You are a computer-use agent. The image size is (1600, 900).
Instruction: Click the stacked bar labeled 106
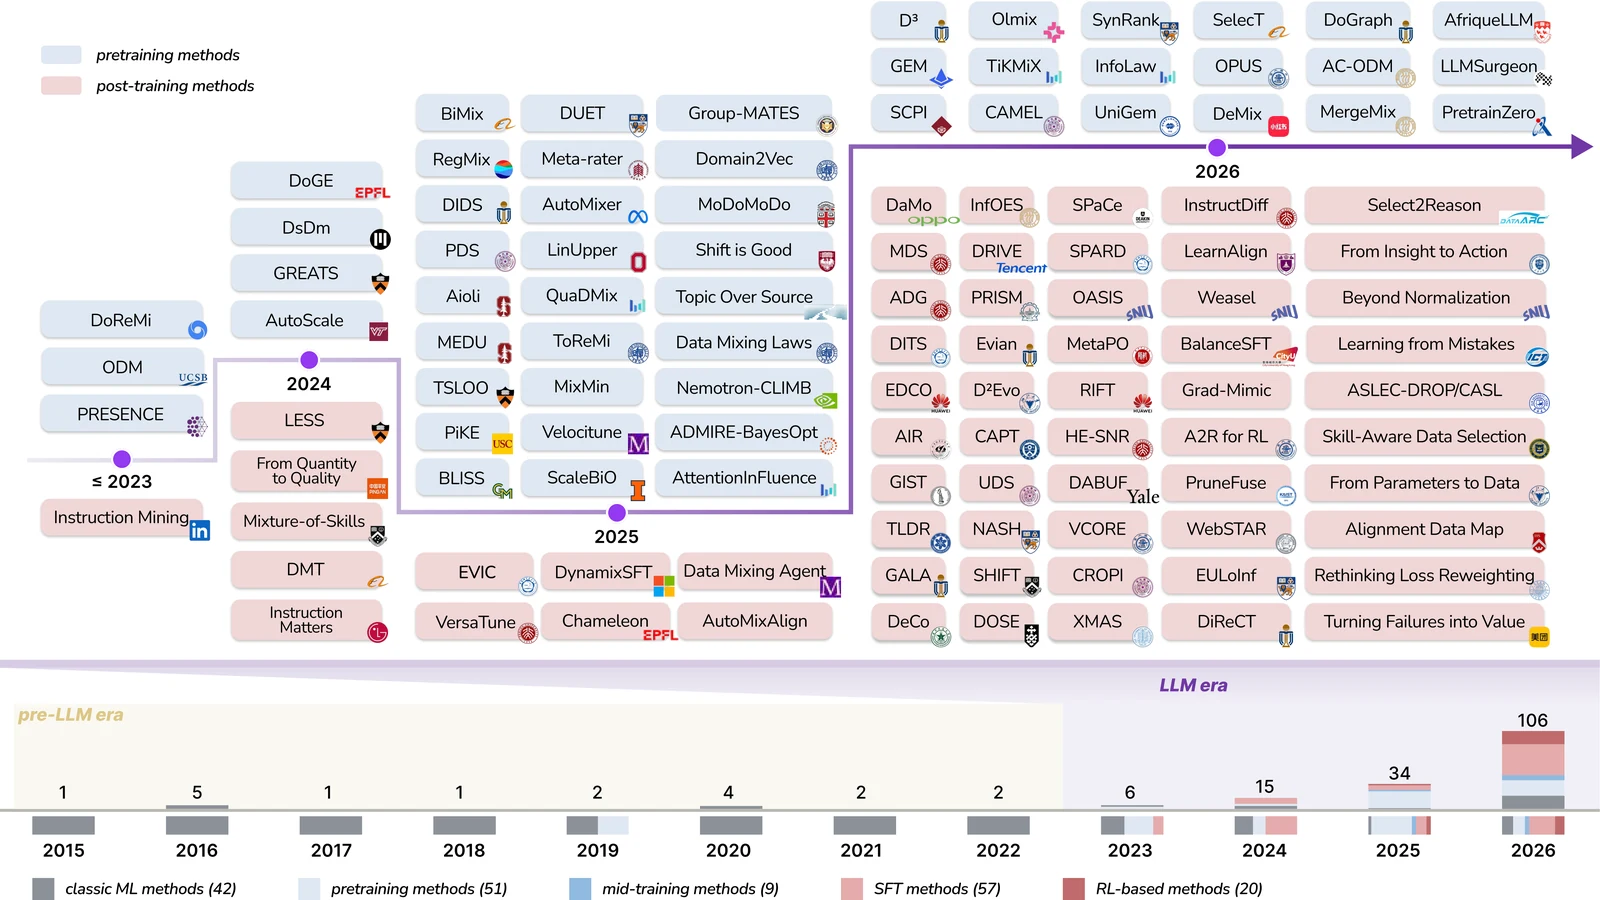(1533, 770)
